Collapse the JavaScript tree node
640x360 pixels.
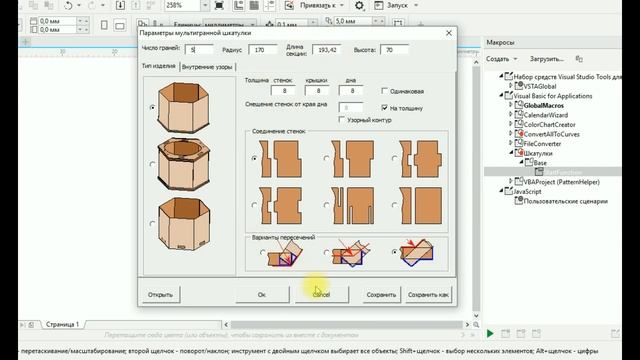pos(501,191)
